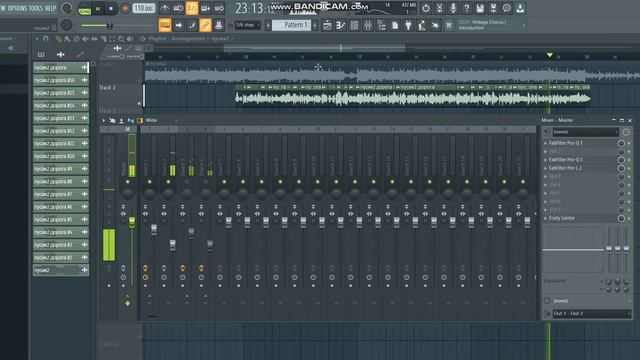This screenshot has width=640, height=360.
Task: Select the bottom 'пусак2' audio clip entry
Action: tap(61, 270)
